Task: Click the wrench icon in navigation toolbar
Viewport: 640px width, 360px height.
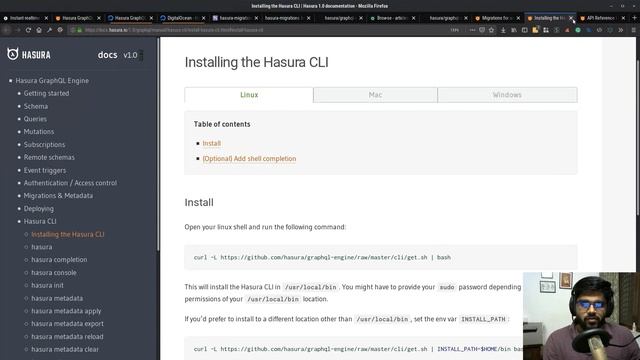Action: 49,30
